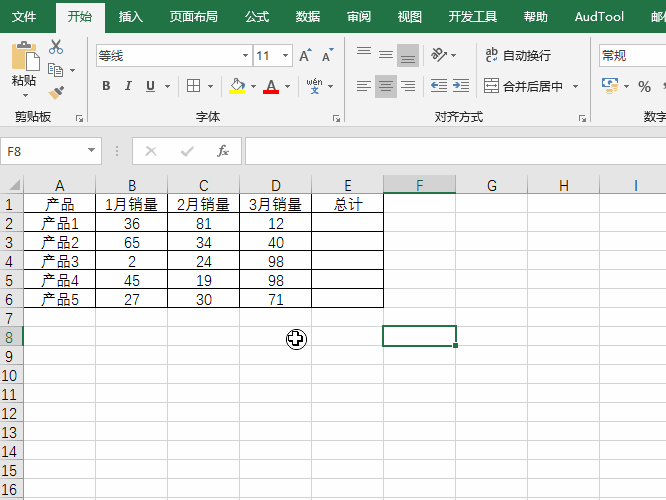Apply red font color A
The width and height of the screenshot is (666, 500).
pyautogui.click(x=271, y=86)
